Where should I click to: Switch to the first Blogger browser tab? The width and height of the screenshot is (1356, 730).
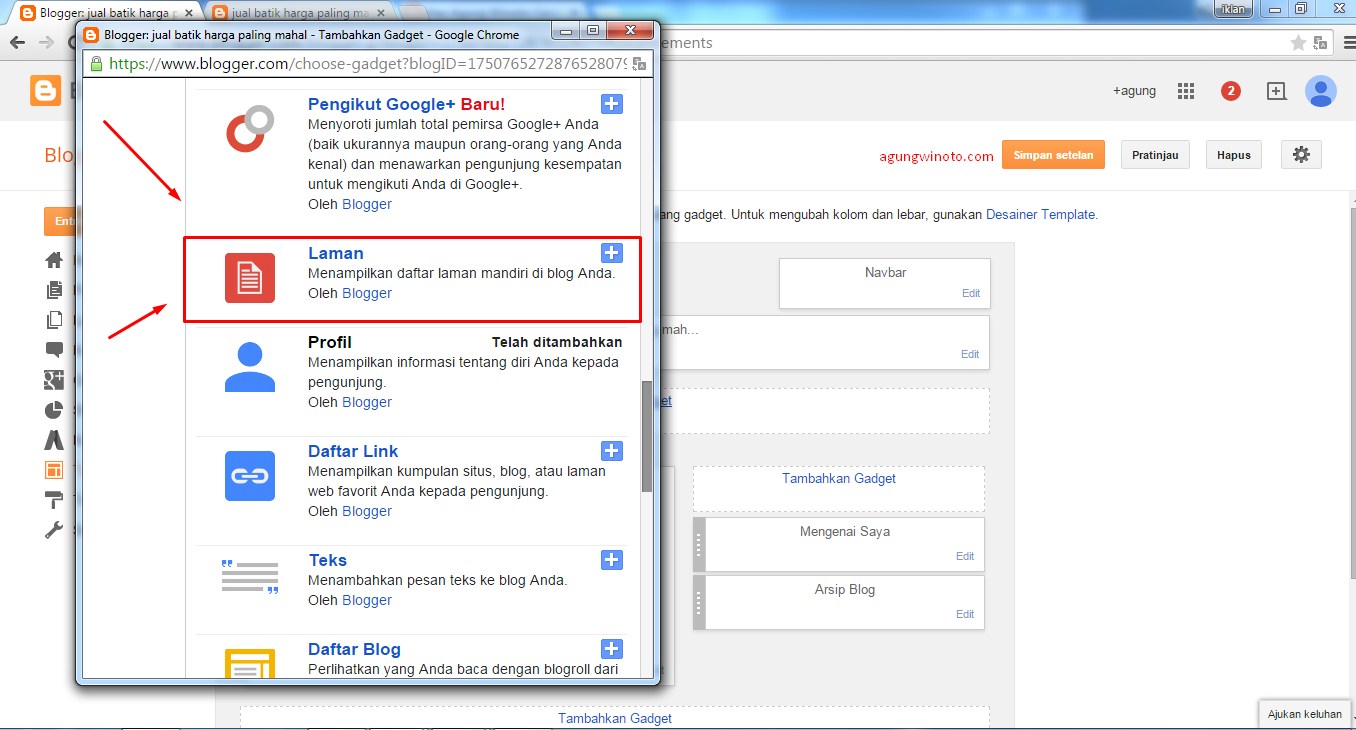(x=105, y=13)
